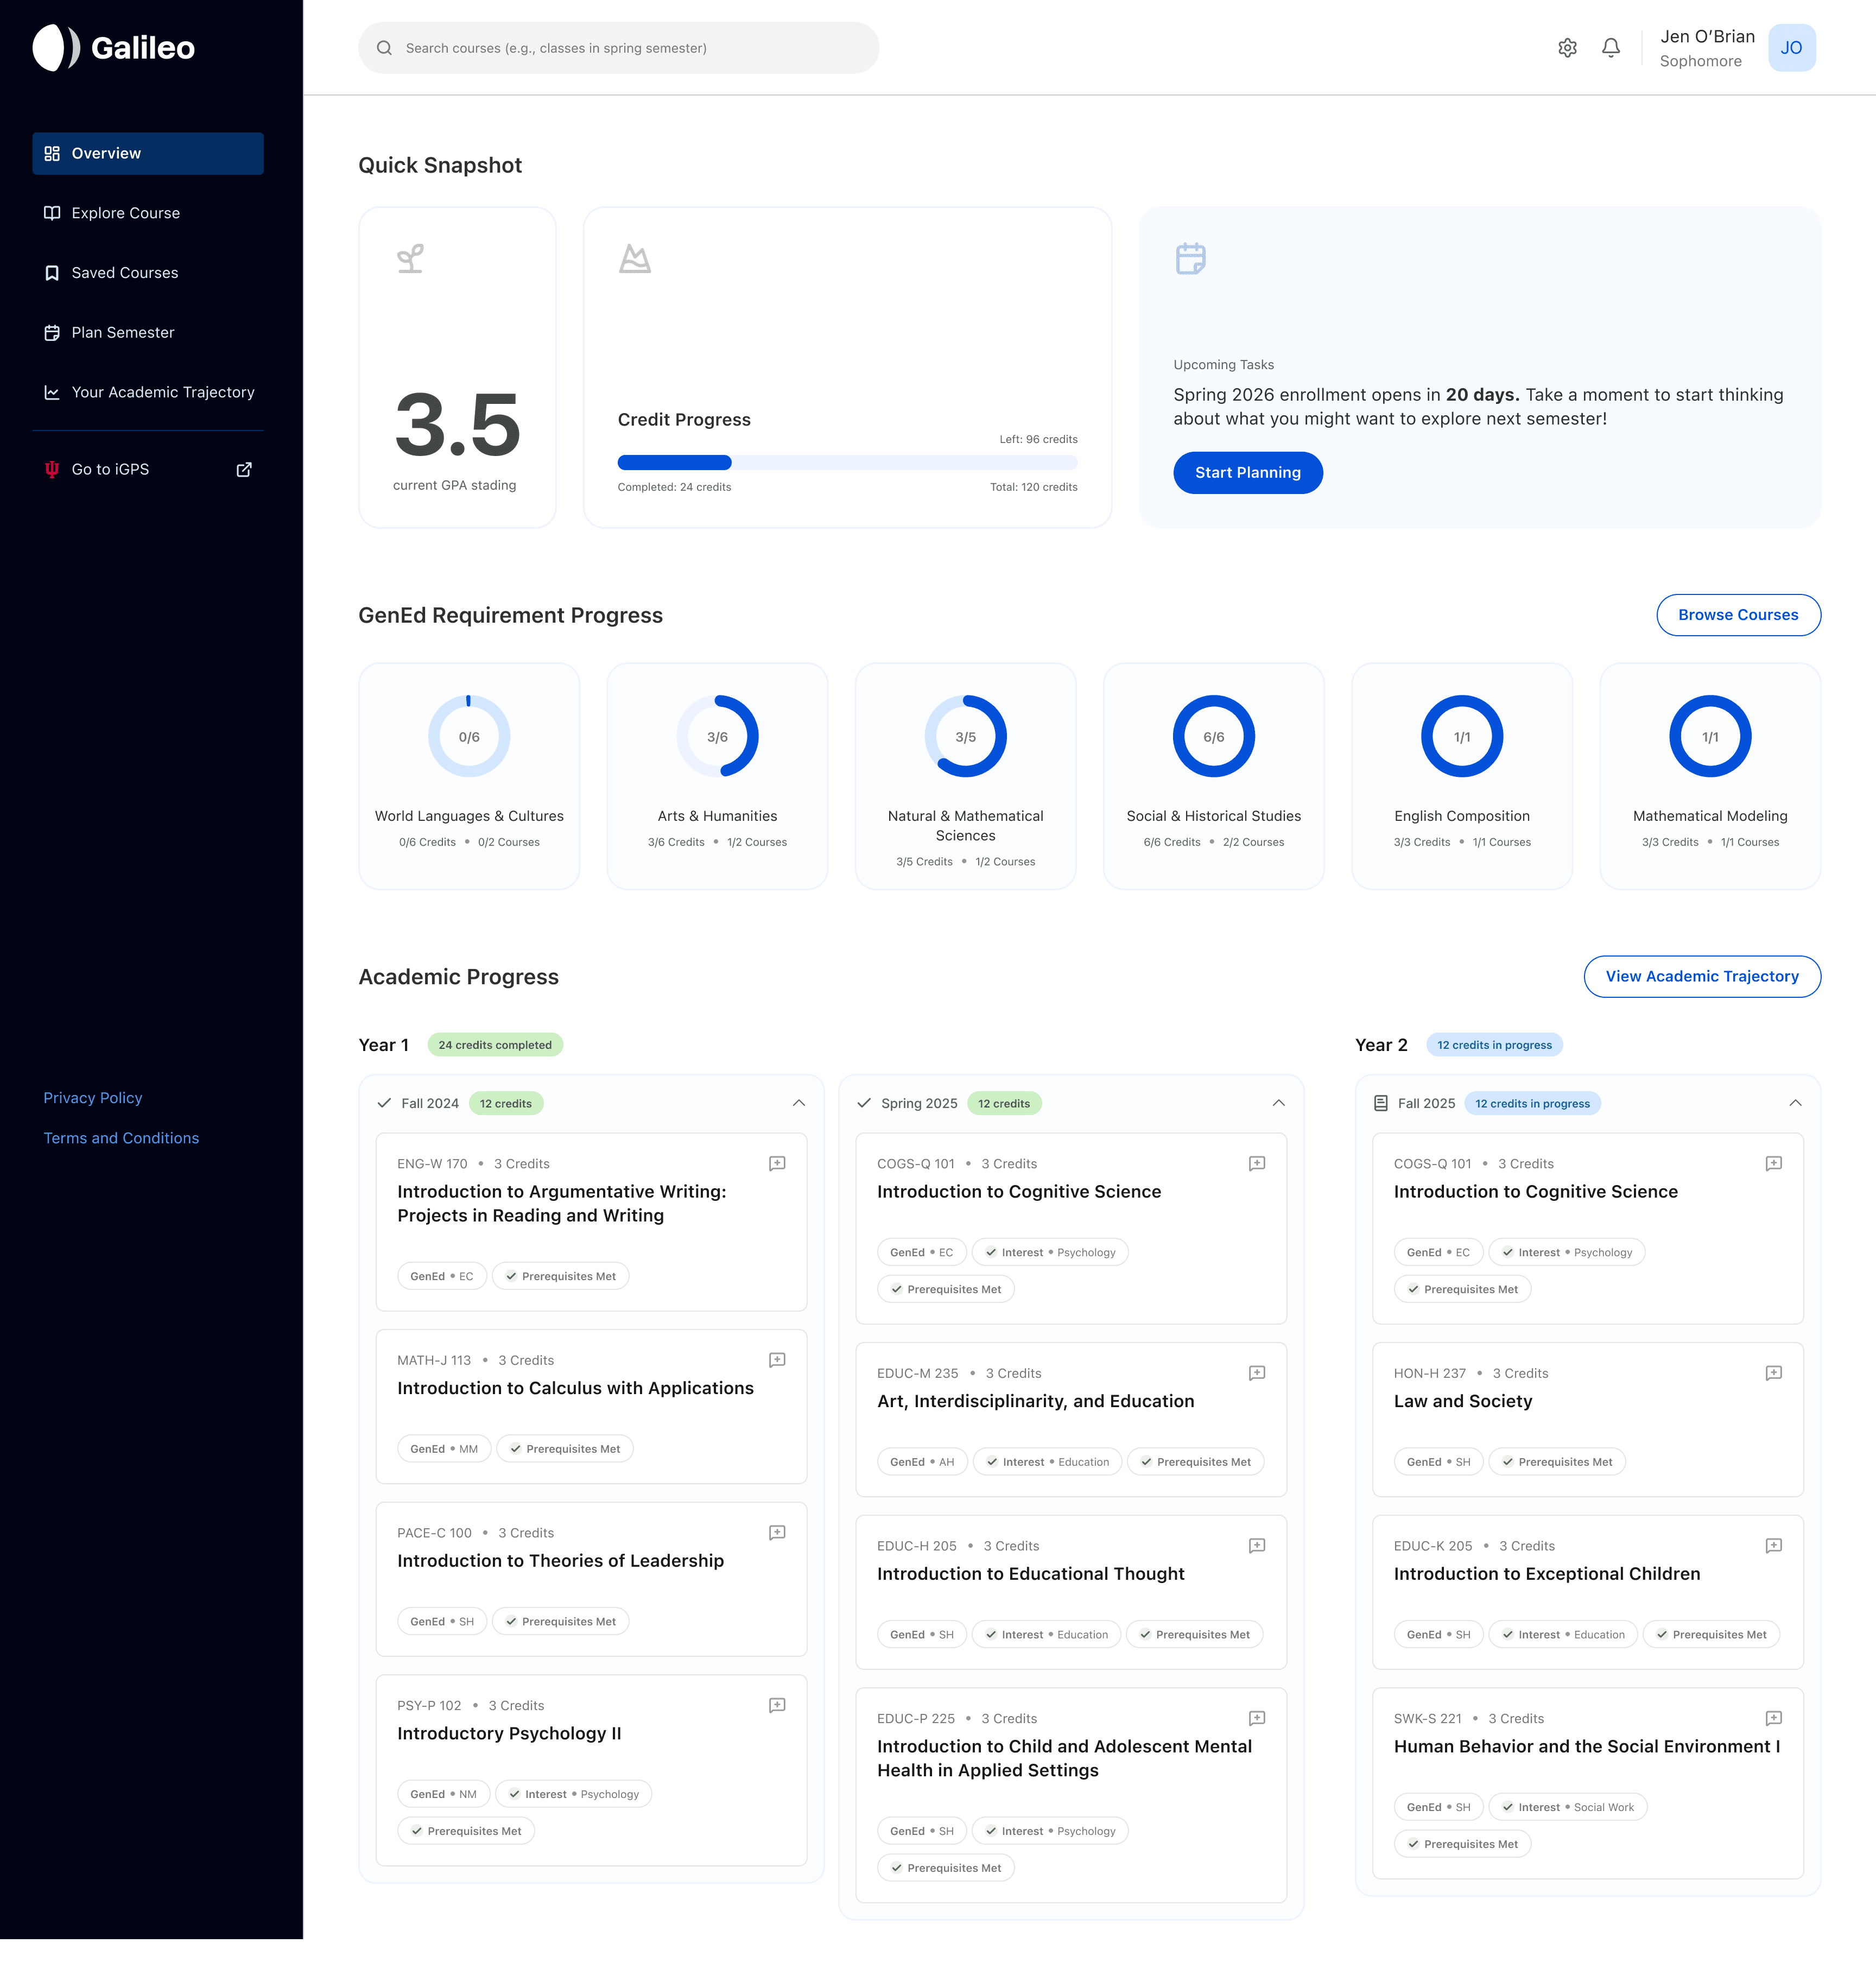Open Explore Course in sidebar

[125, 213]
